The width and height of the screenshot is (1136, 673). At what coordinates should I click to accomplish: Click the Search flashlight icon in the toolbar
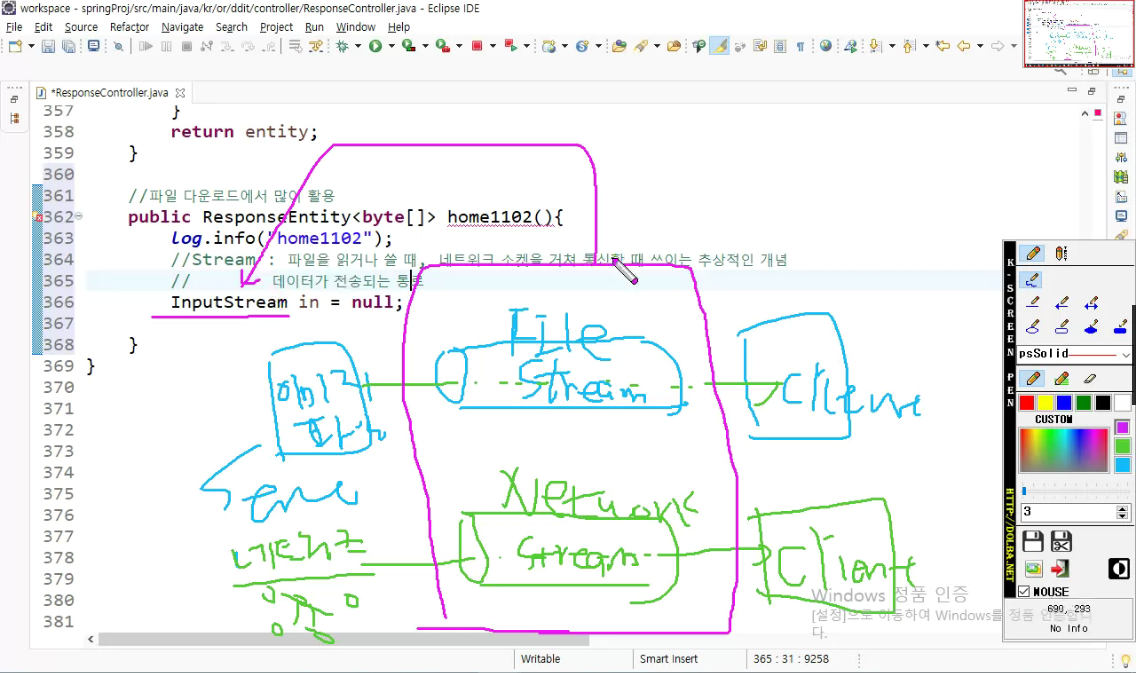click(640, 46)
